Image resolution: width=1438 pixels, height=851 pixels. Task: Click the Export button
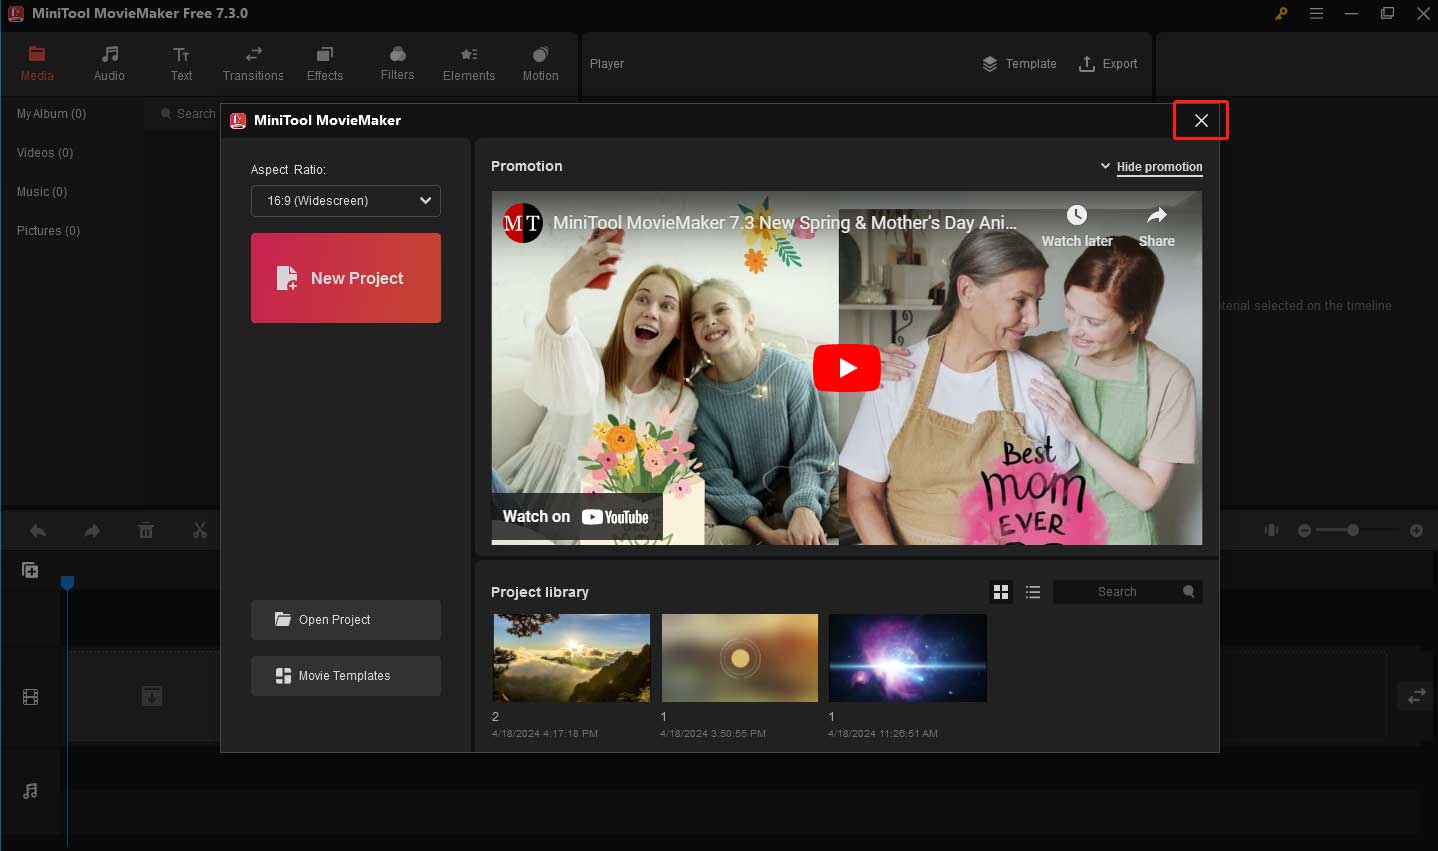(x=1108, y=64)
